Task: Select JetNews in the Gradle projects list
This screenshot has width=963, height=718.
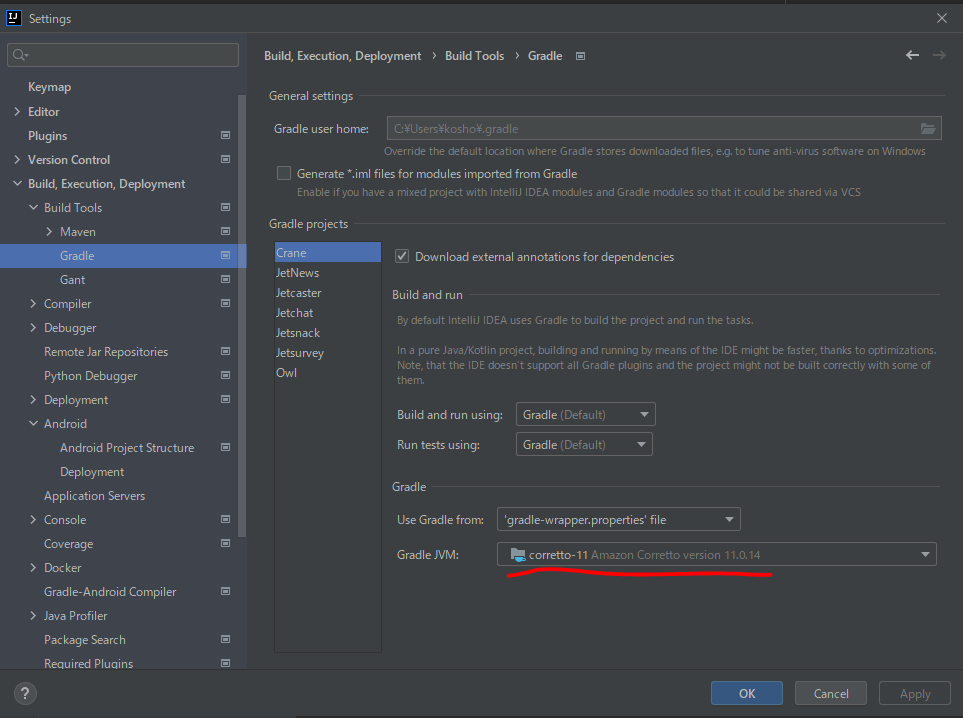Action: [x=297, y=272]
